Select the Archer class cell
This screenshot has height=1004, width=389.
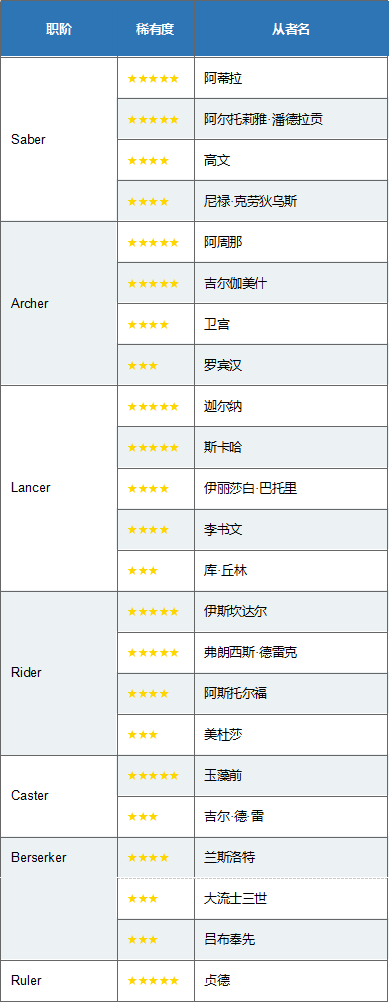coord(59,304)
